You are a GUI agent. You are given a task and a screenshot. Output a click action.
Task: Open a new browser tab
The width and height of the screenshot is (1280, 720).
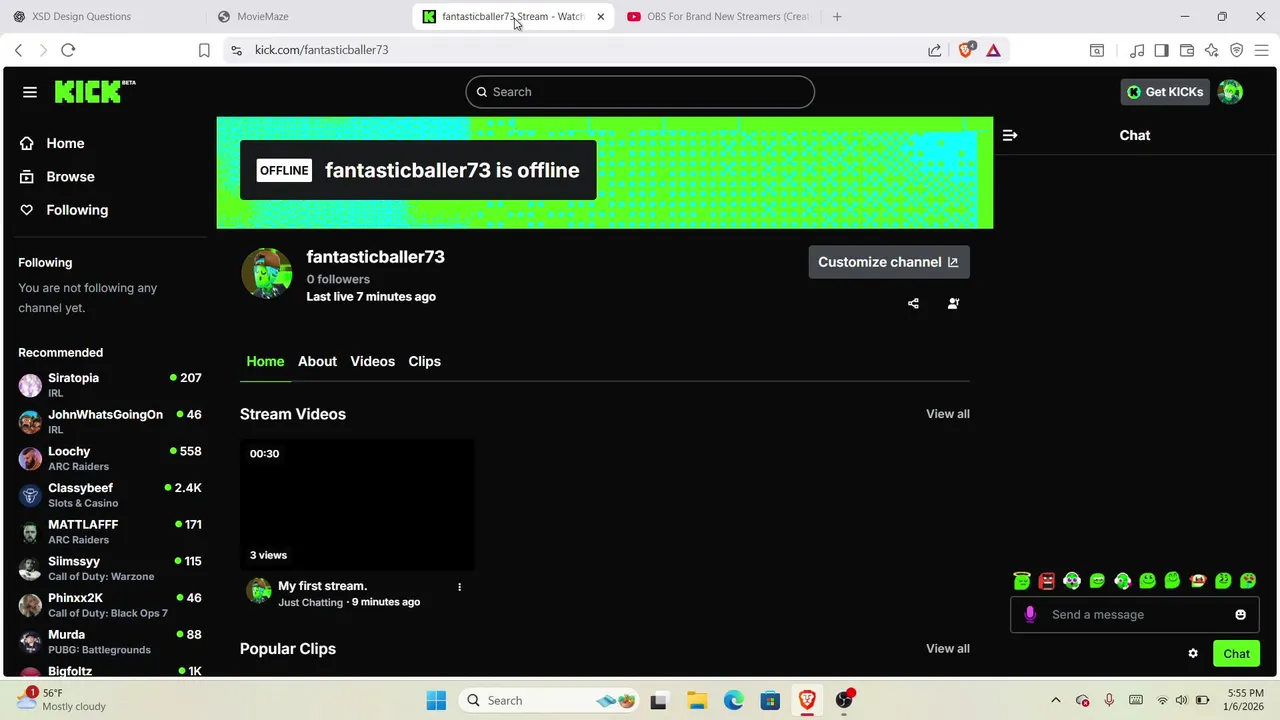click(837, 16)
